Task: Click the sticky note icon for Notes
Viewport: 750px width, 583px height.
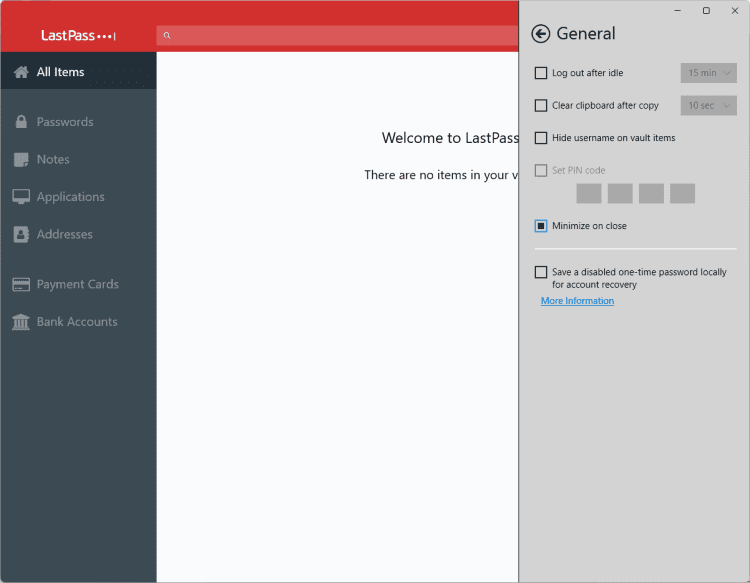Action: tap(21, 159)
